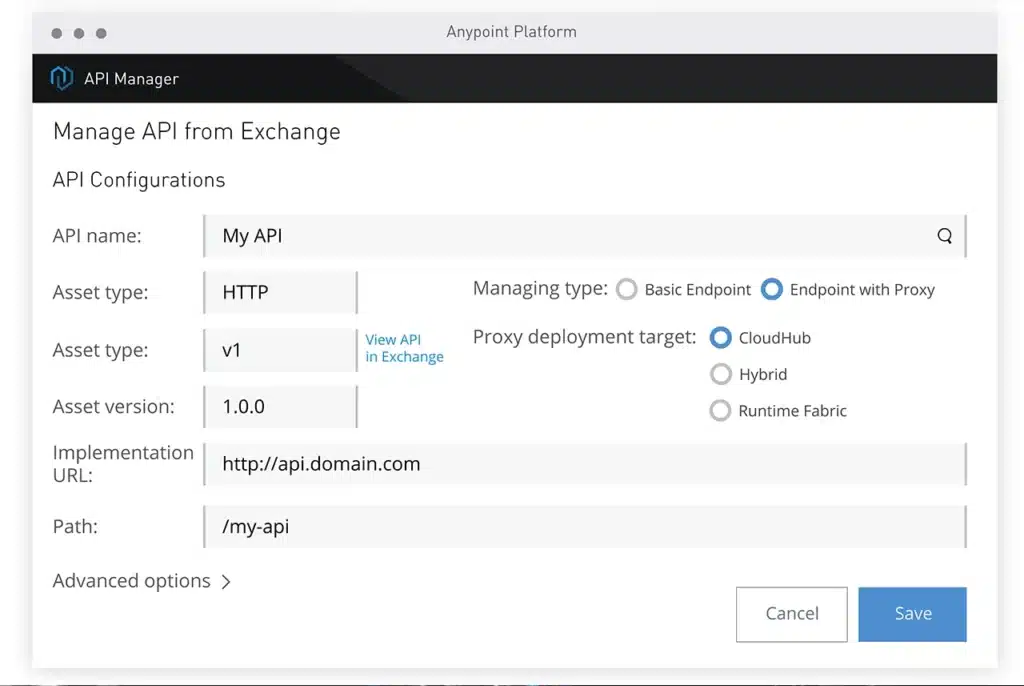The image size is (1024, 686).
Task: Open search via the magnifier in API name field
Action: (944, 236)
